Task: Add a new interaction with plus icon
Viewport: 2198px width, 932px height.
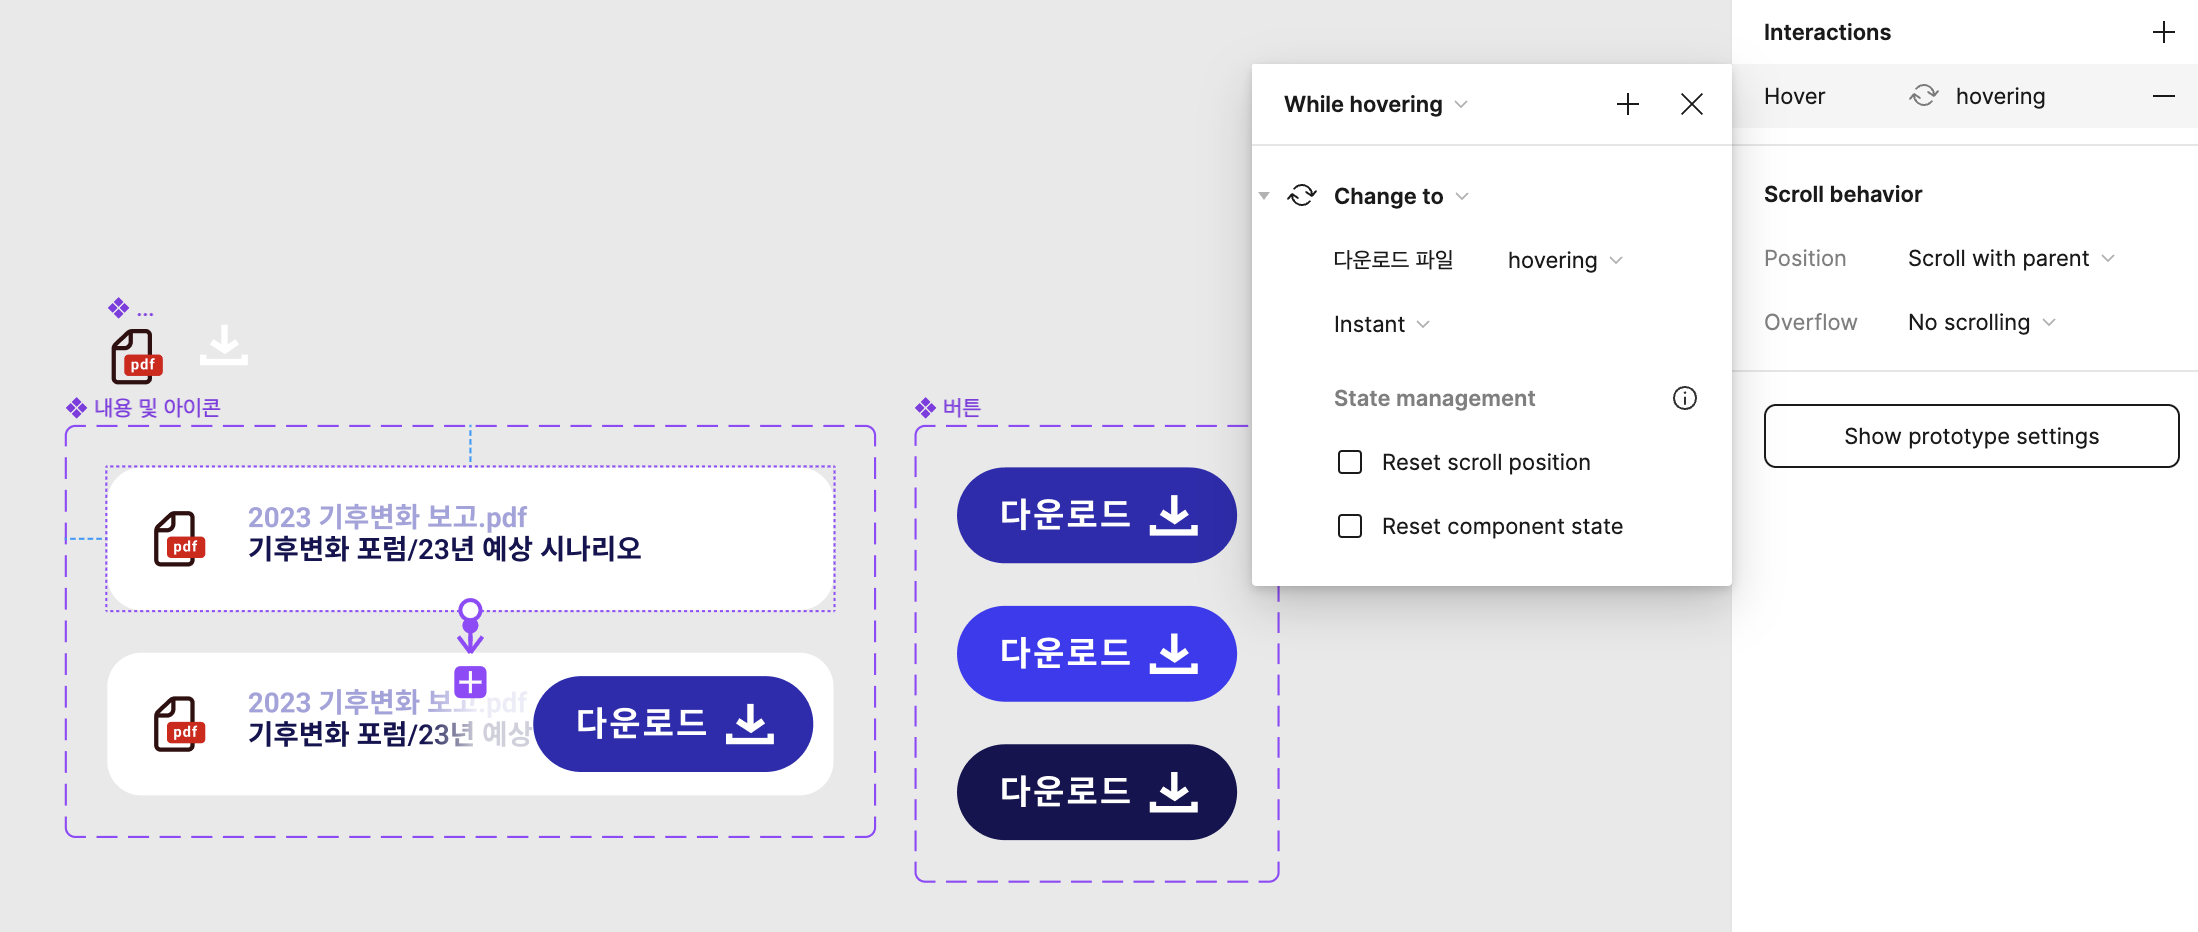Action: (2163, 32)
